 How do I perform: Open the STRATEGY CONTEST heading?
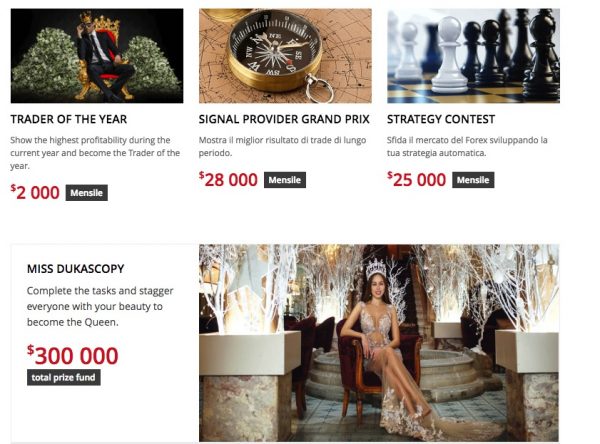(x=441, y=119)
